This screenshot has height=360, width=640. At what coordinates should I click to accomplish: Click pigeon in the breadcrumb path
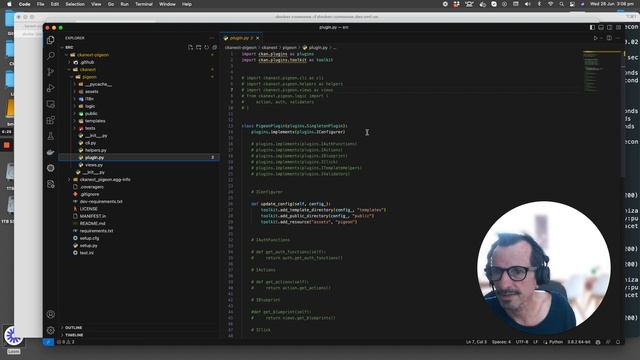click(x=289, y=47)
